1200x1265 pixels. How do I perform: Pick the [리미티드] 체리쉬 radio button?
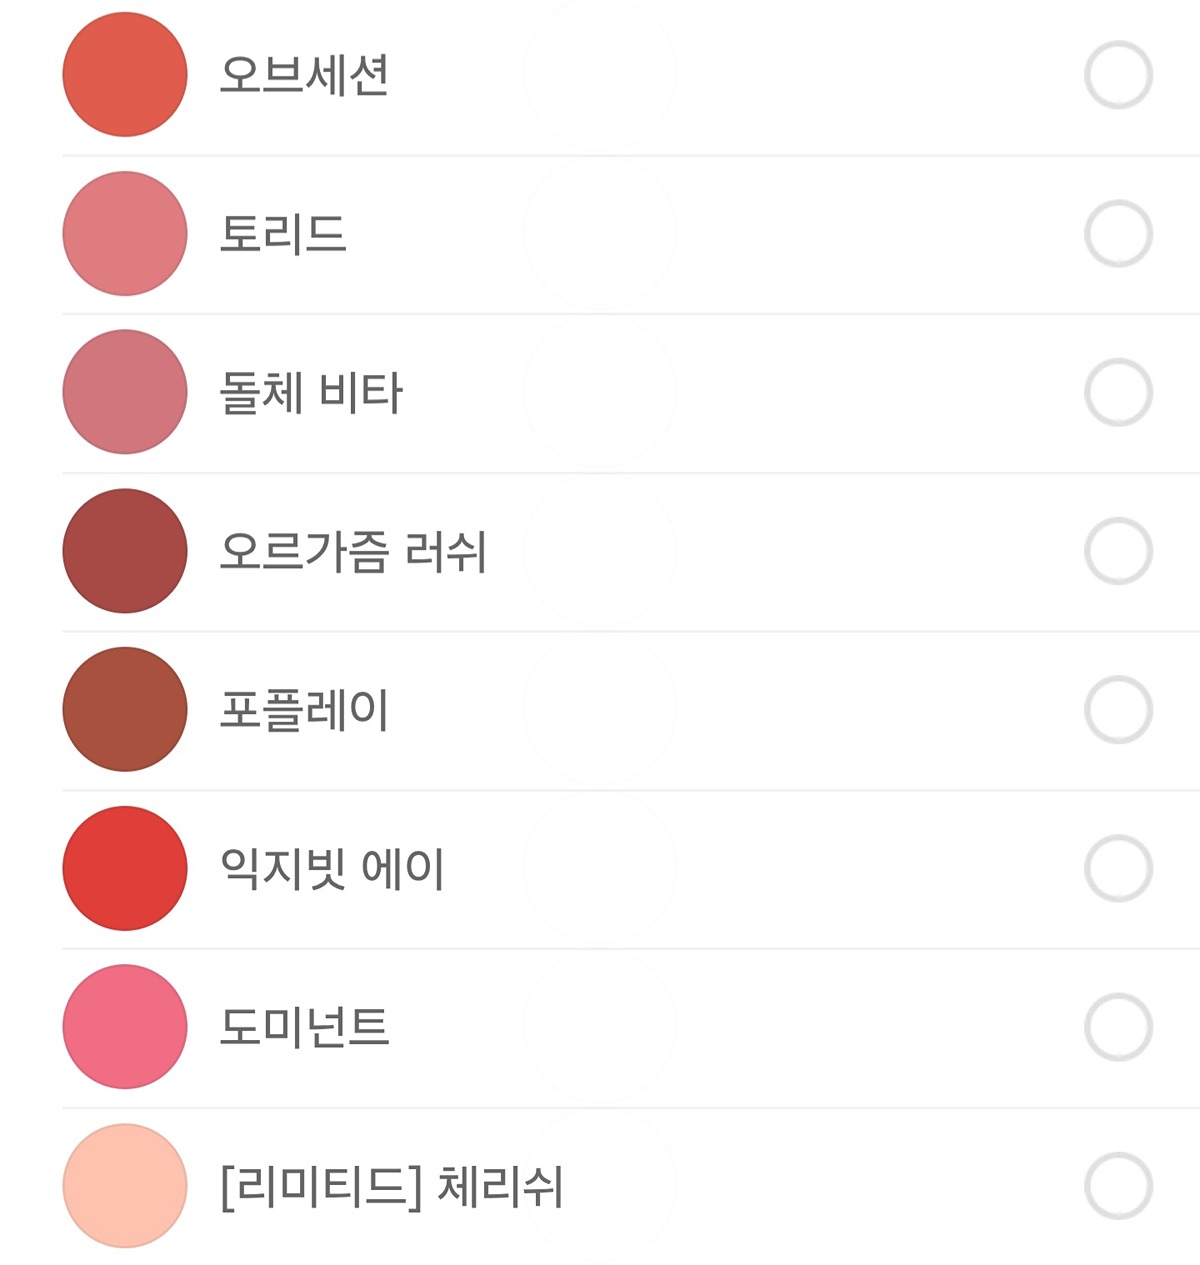[1118, 1186]
